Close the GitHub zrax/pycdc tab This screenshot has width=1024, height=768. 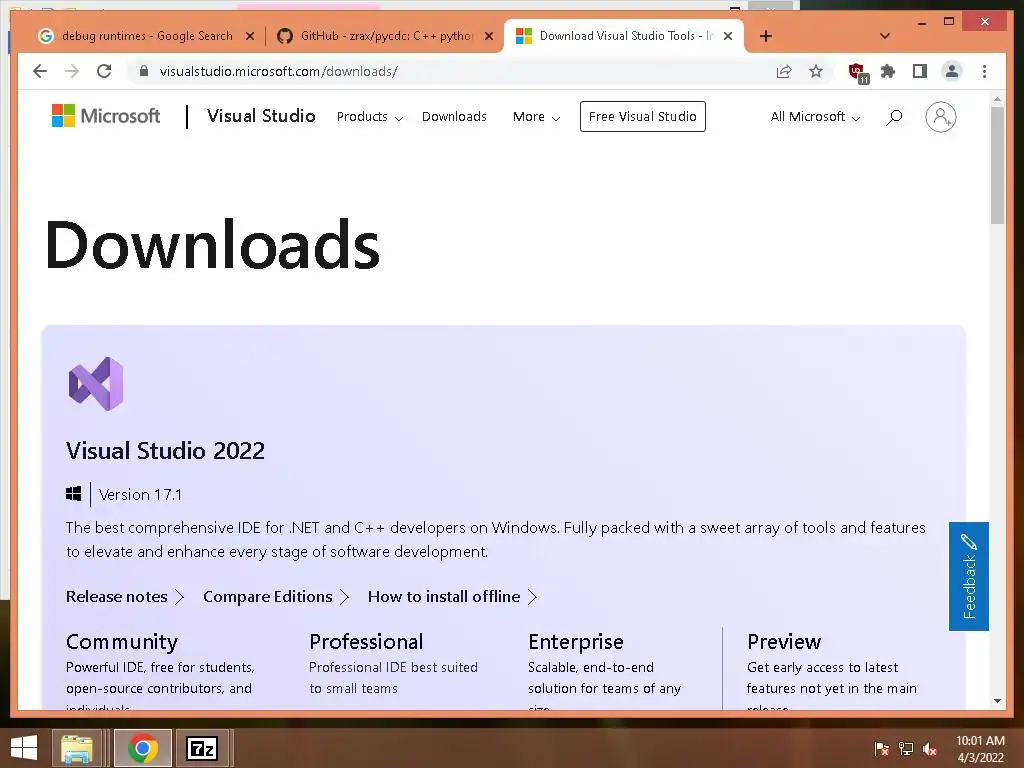click(x=488, y=37)
